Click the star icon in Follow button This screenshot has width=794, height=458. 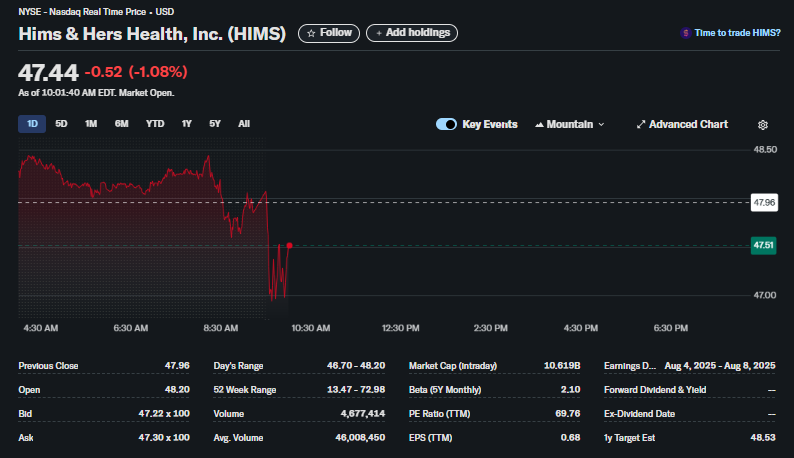(311, 33)
